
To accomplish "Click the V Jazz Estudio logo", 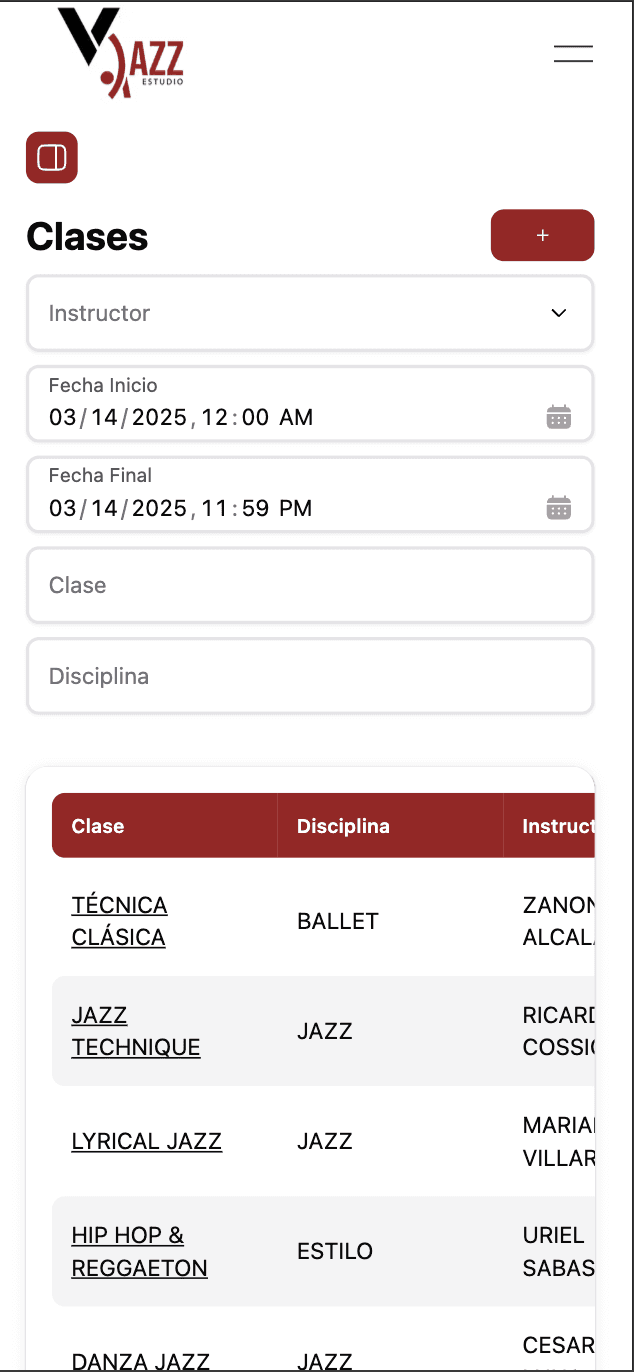I will (x=121, y=54).
